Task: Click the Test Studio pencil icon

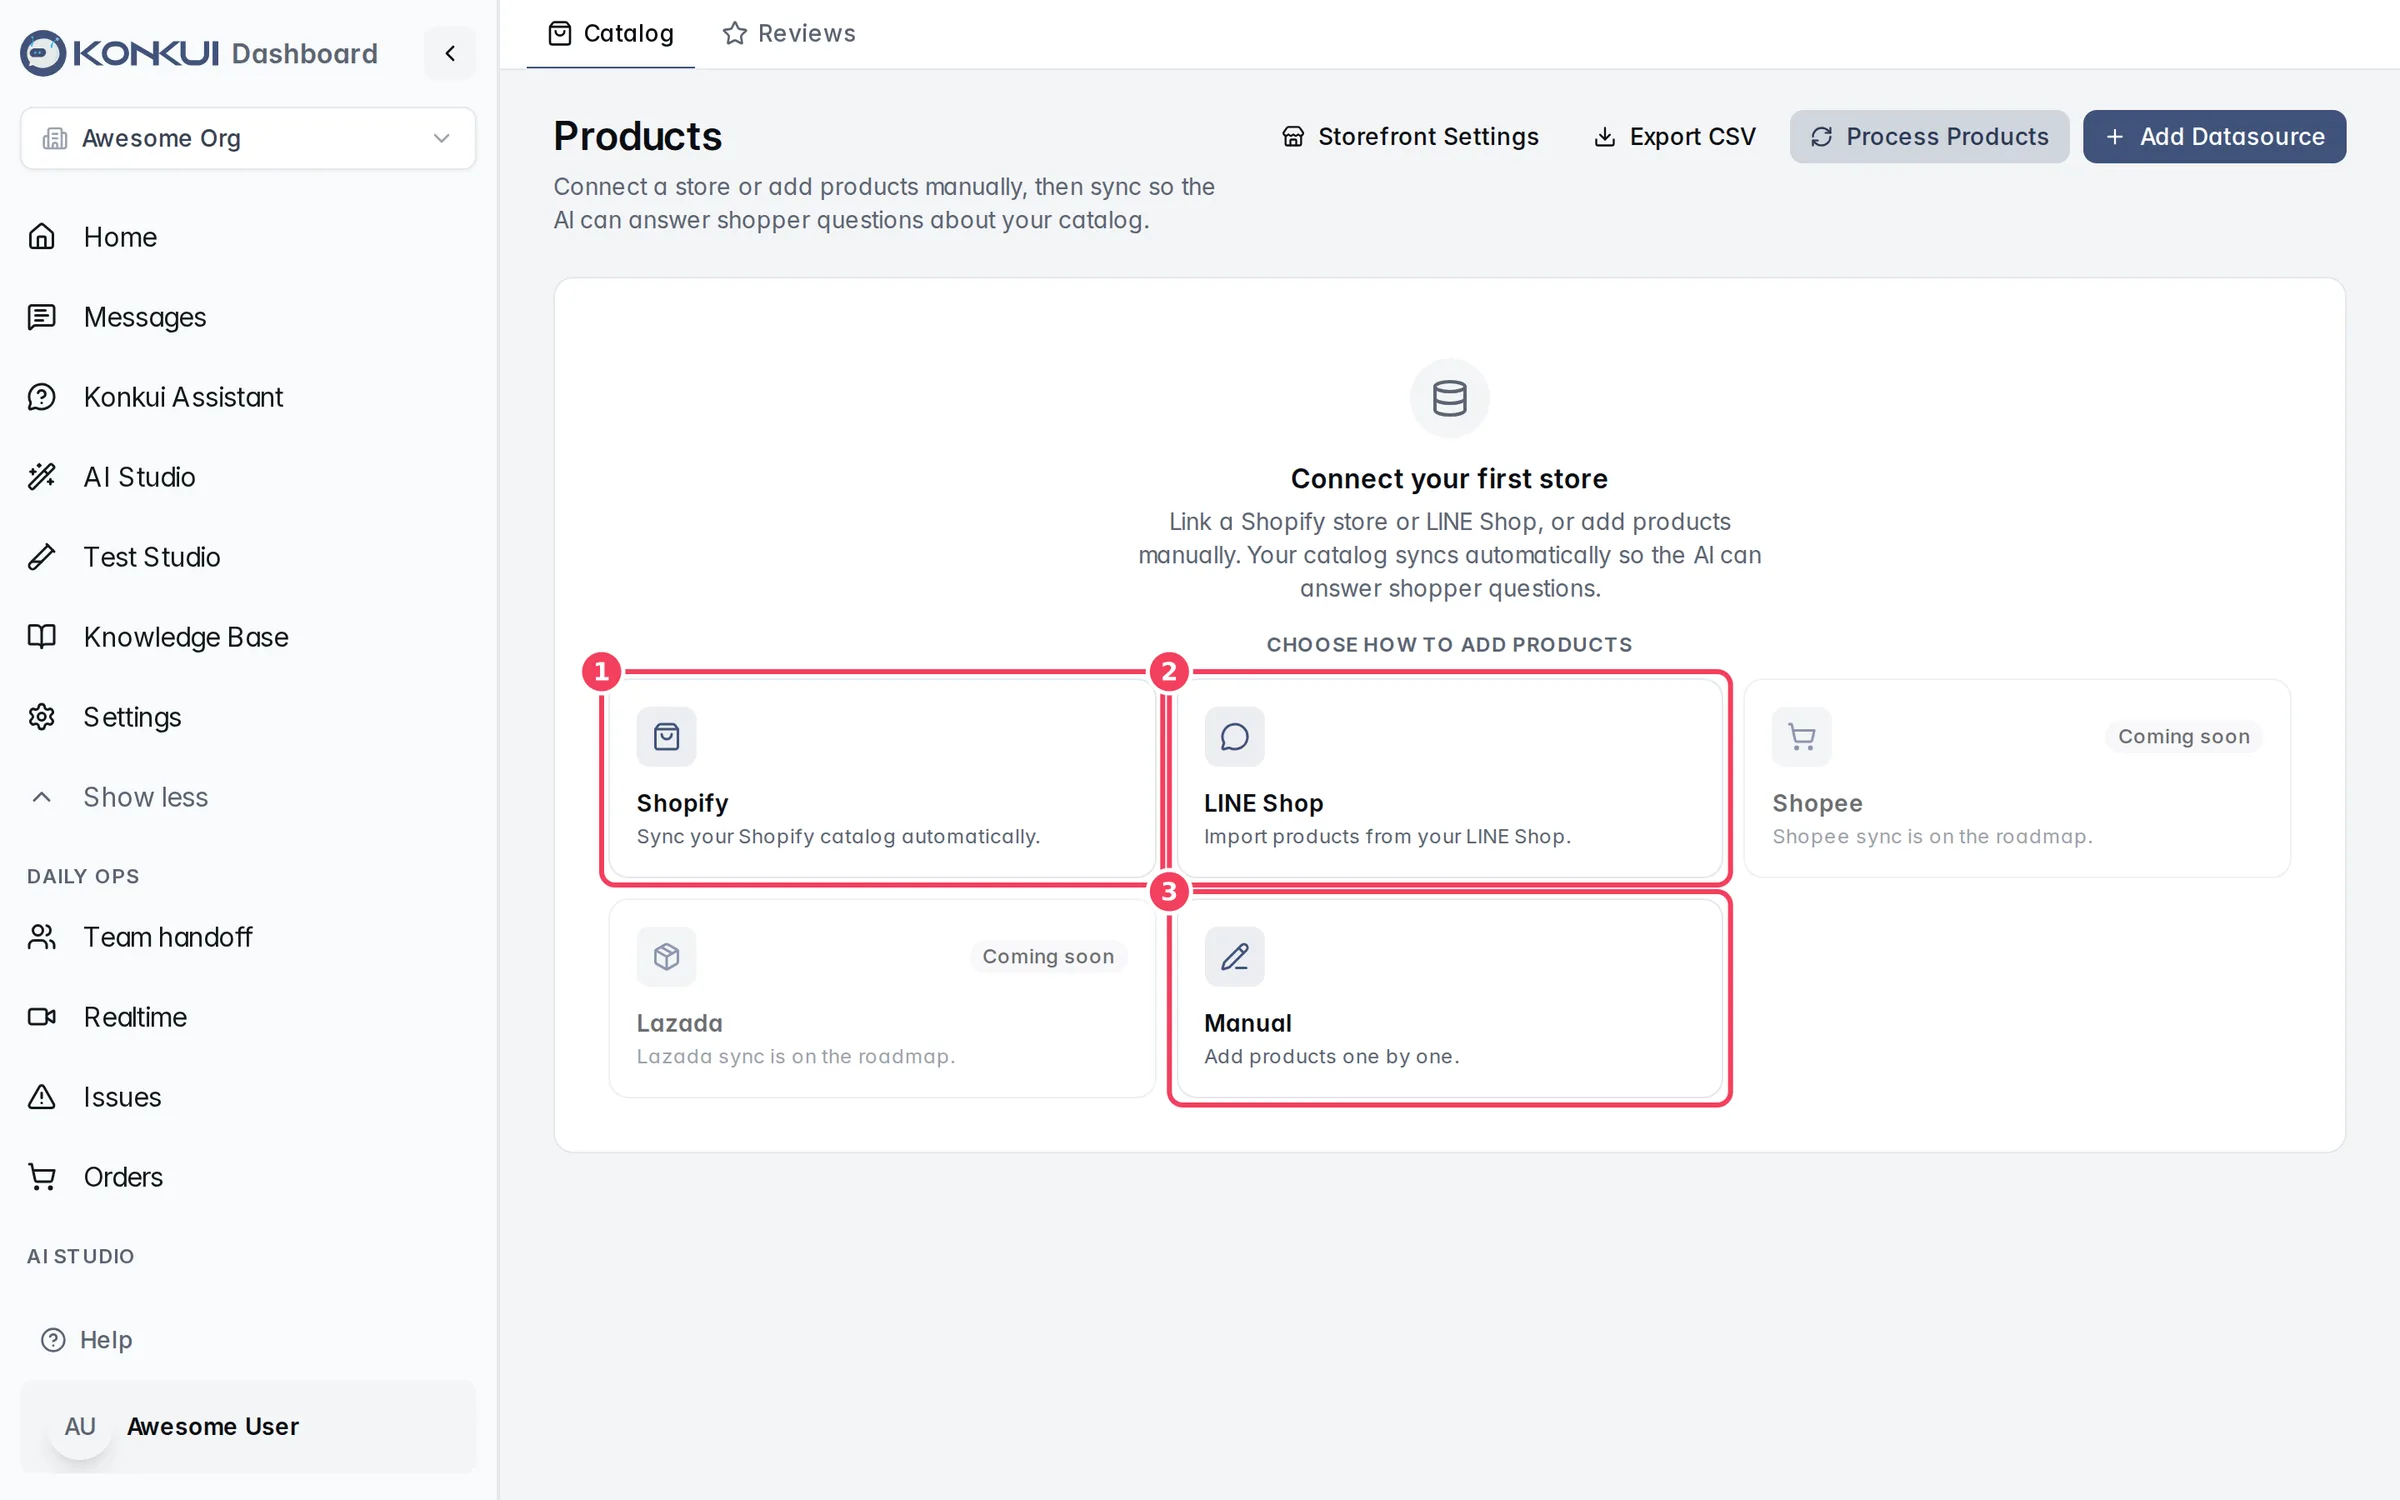Action: tap(42, 557)
